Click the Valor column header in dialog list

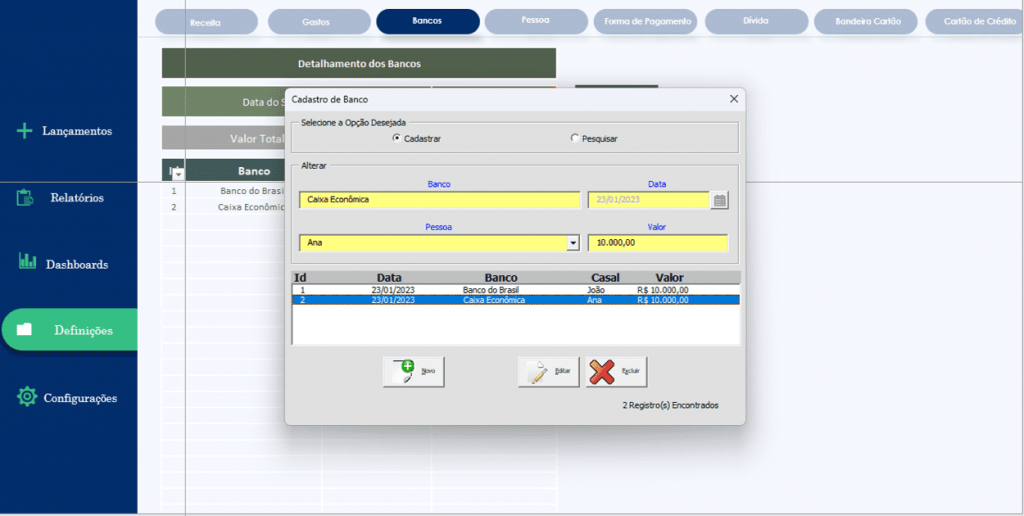669,278
